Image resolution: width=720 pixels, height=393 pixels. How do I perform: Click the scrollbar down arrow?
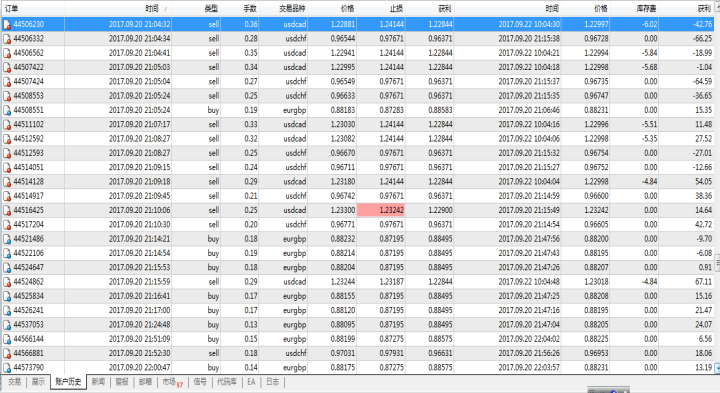(x=717, y=368)
